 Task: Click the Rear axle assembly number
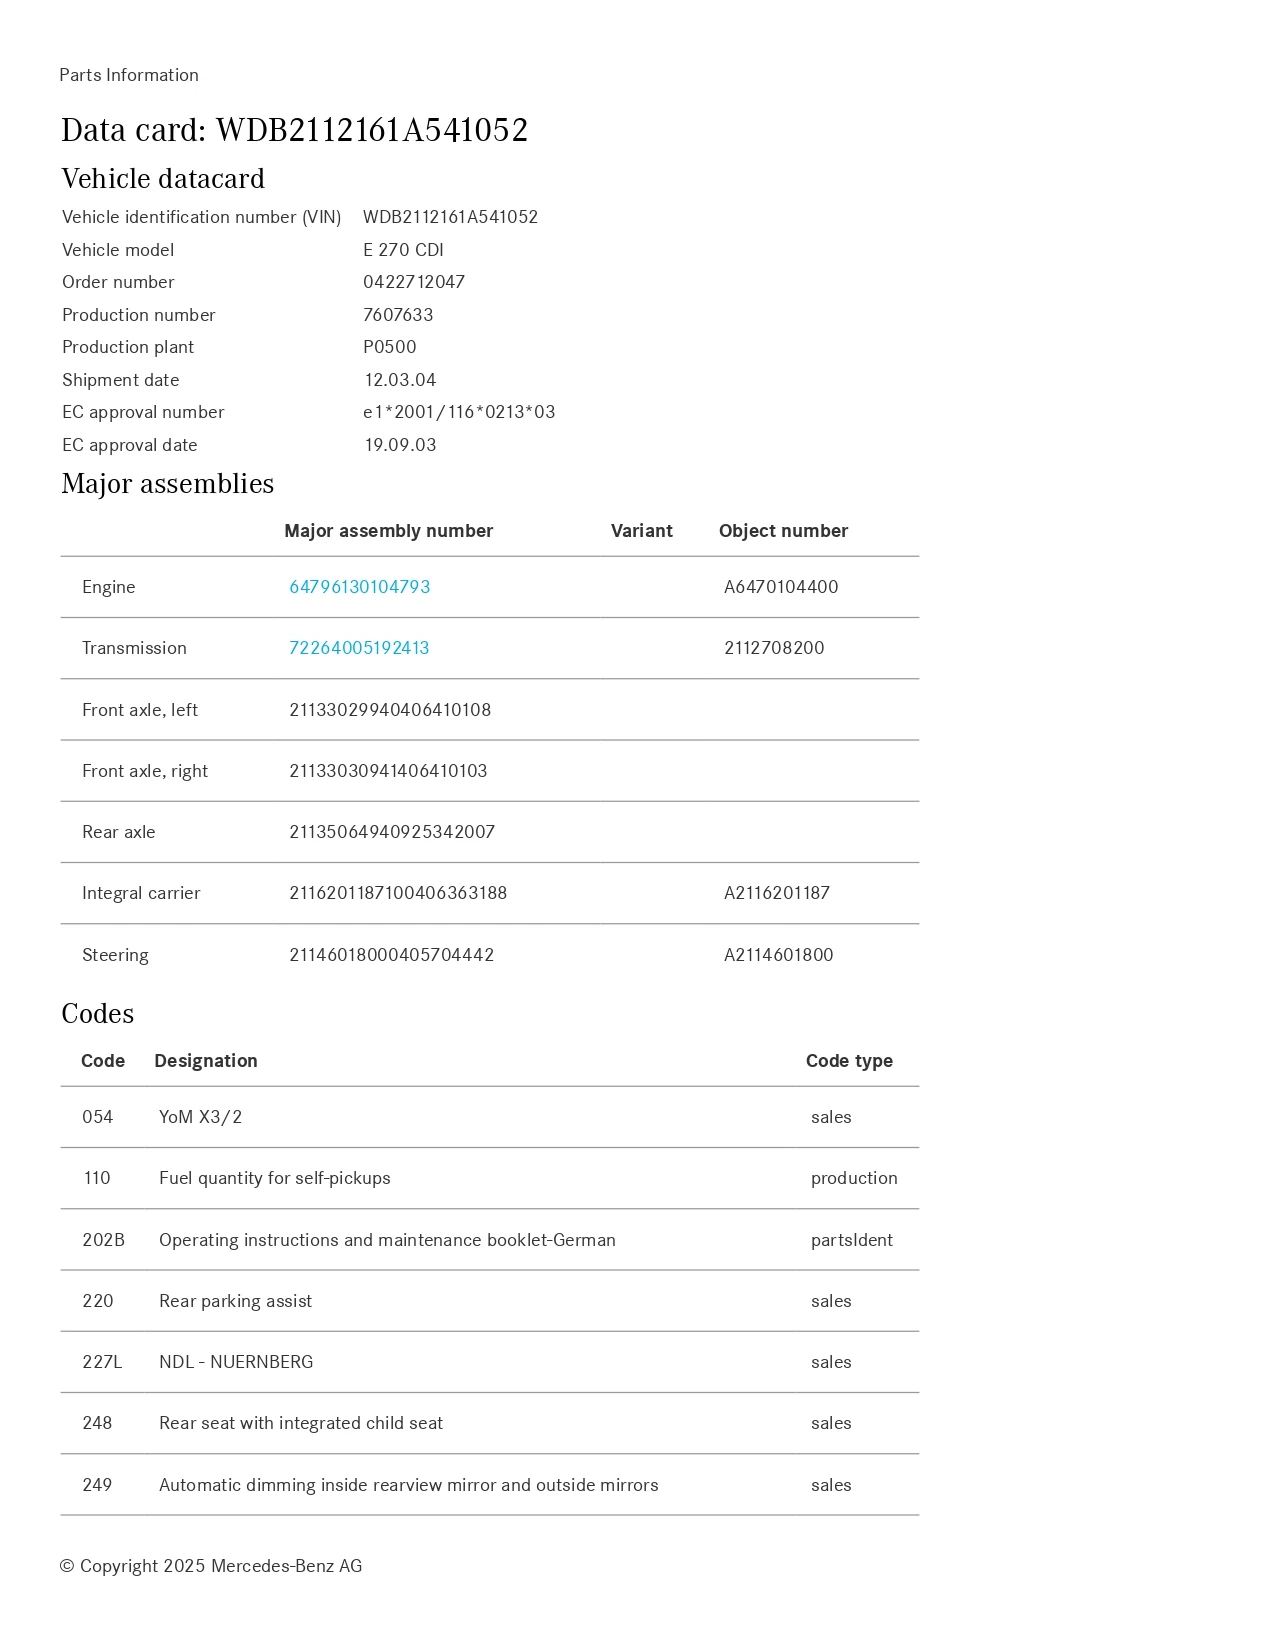392,832
